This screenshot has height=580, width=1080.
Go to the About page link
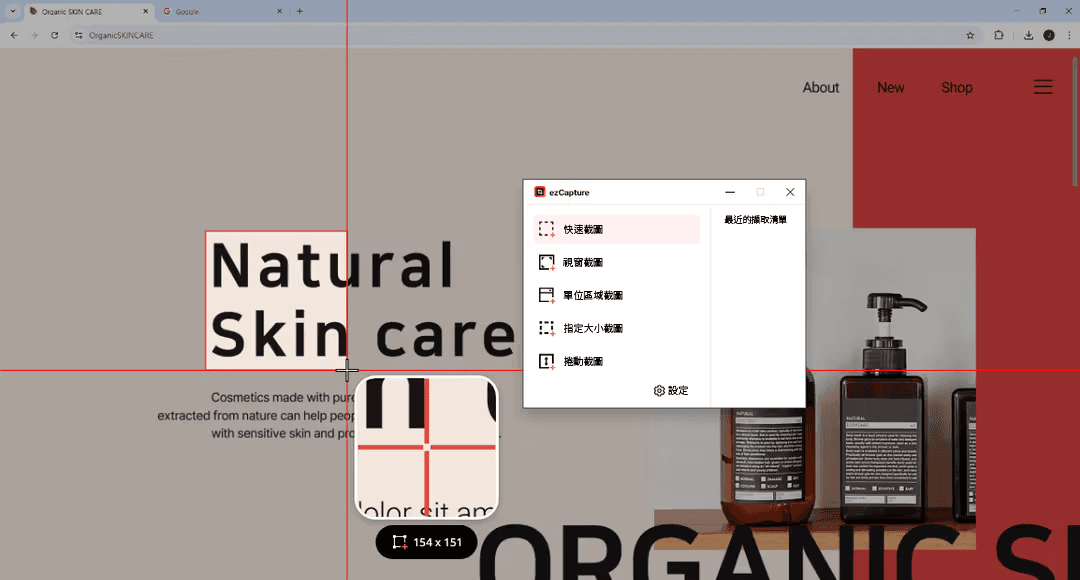click(820, 88)
